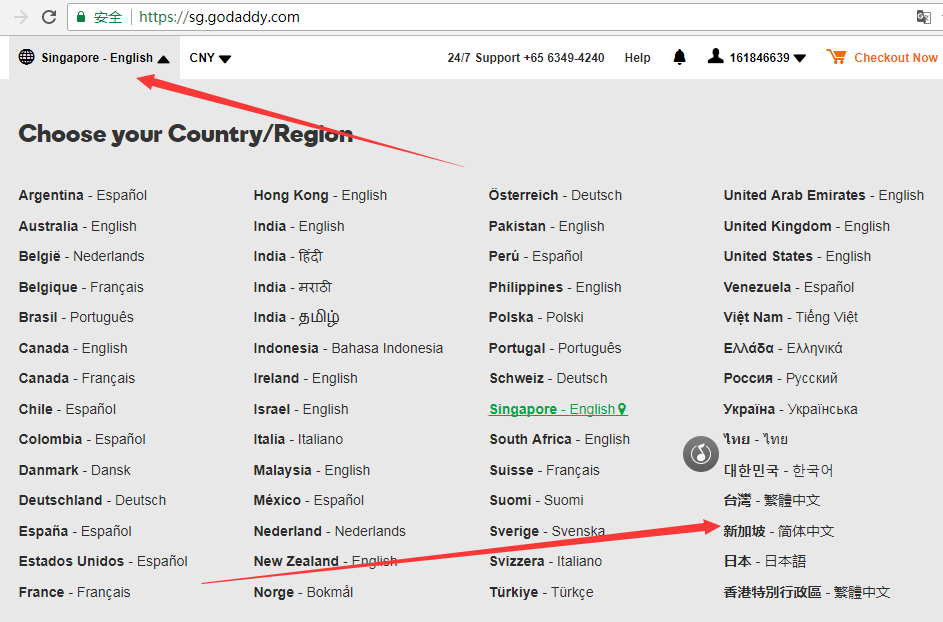
Task: Collapse the Singapore - English region selector
Action: pos(95,58)
